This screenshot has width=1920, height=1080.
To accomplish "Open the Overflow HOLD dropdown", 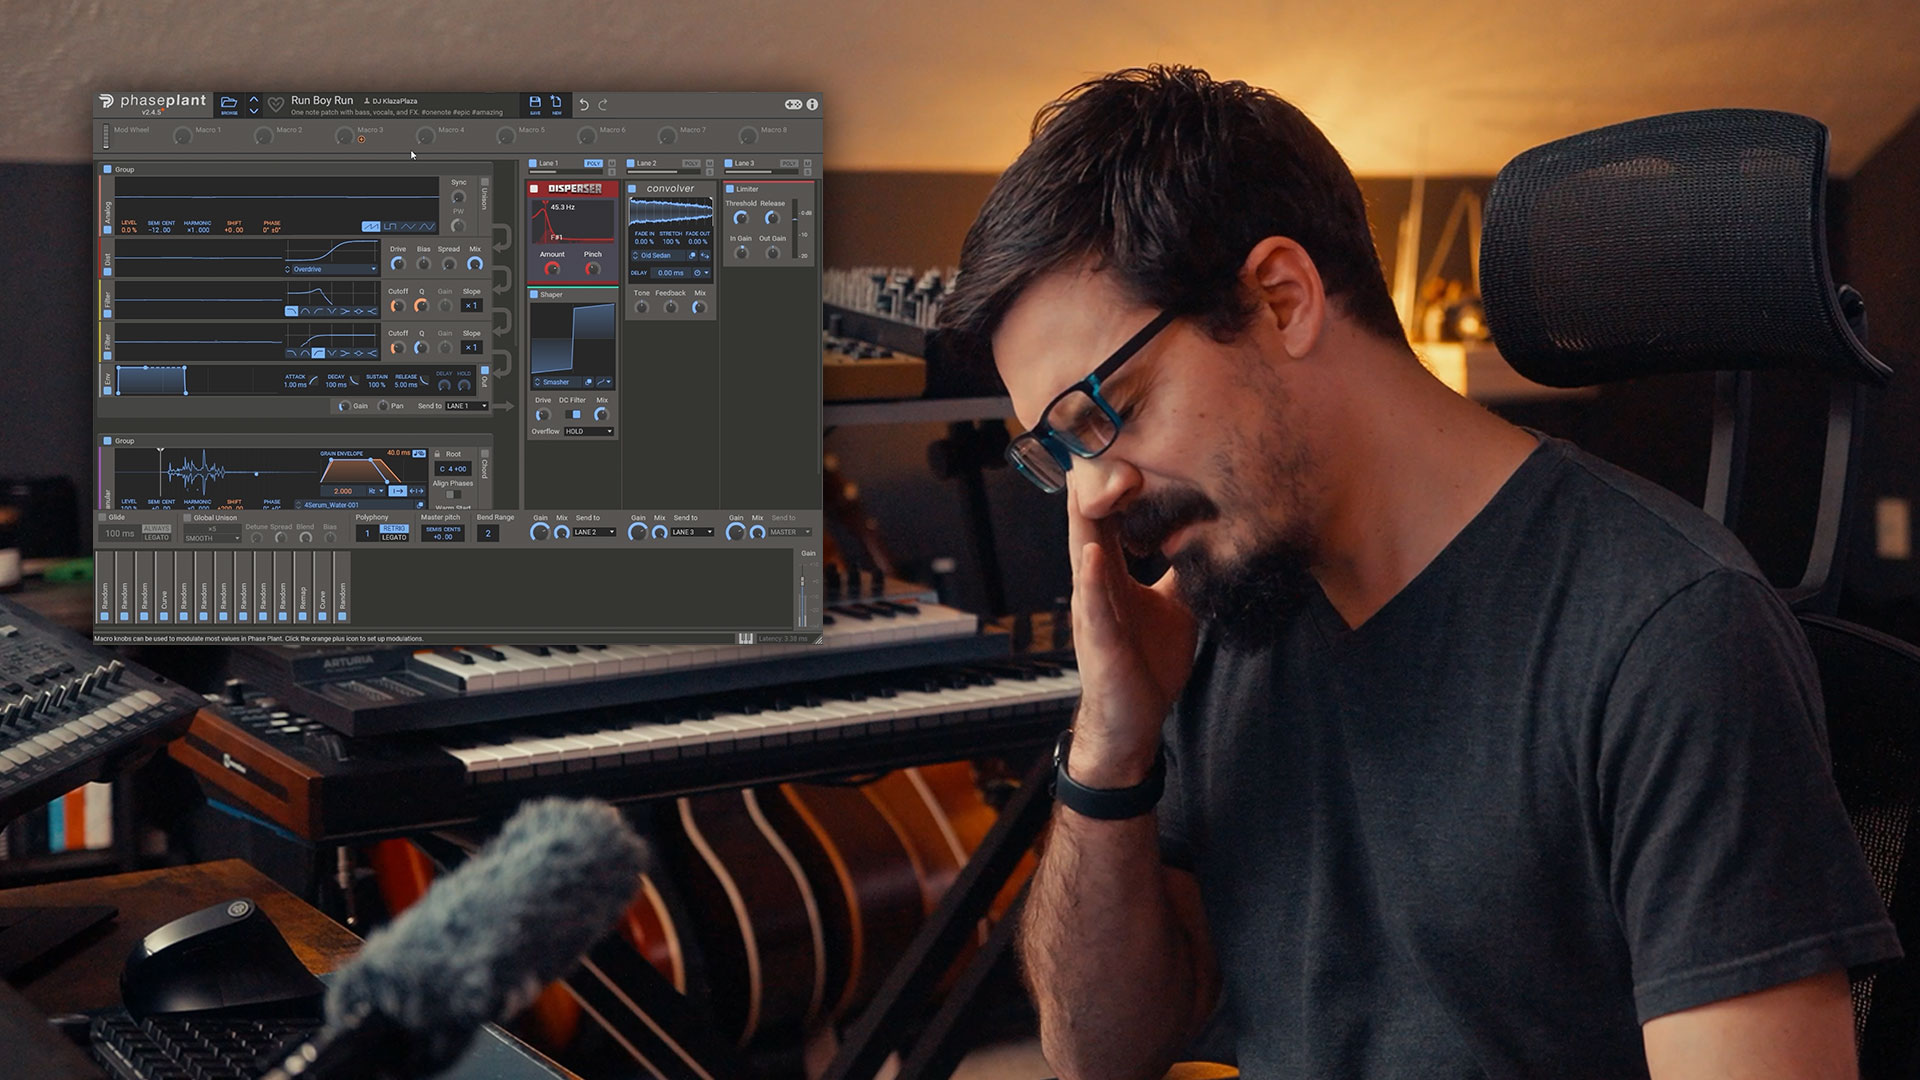I will point(589,431).
